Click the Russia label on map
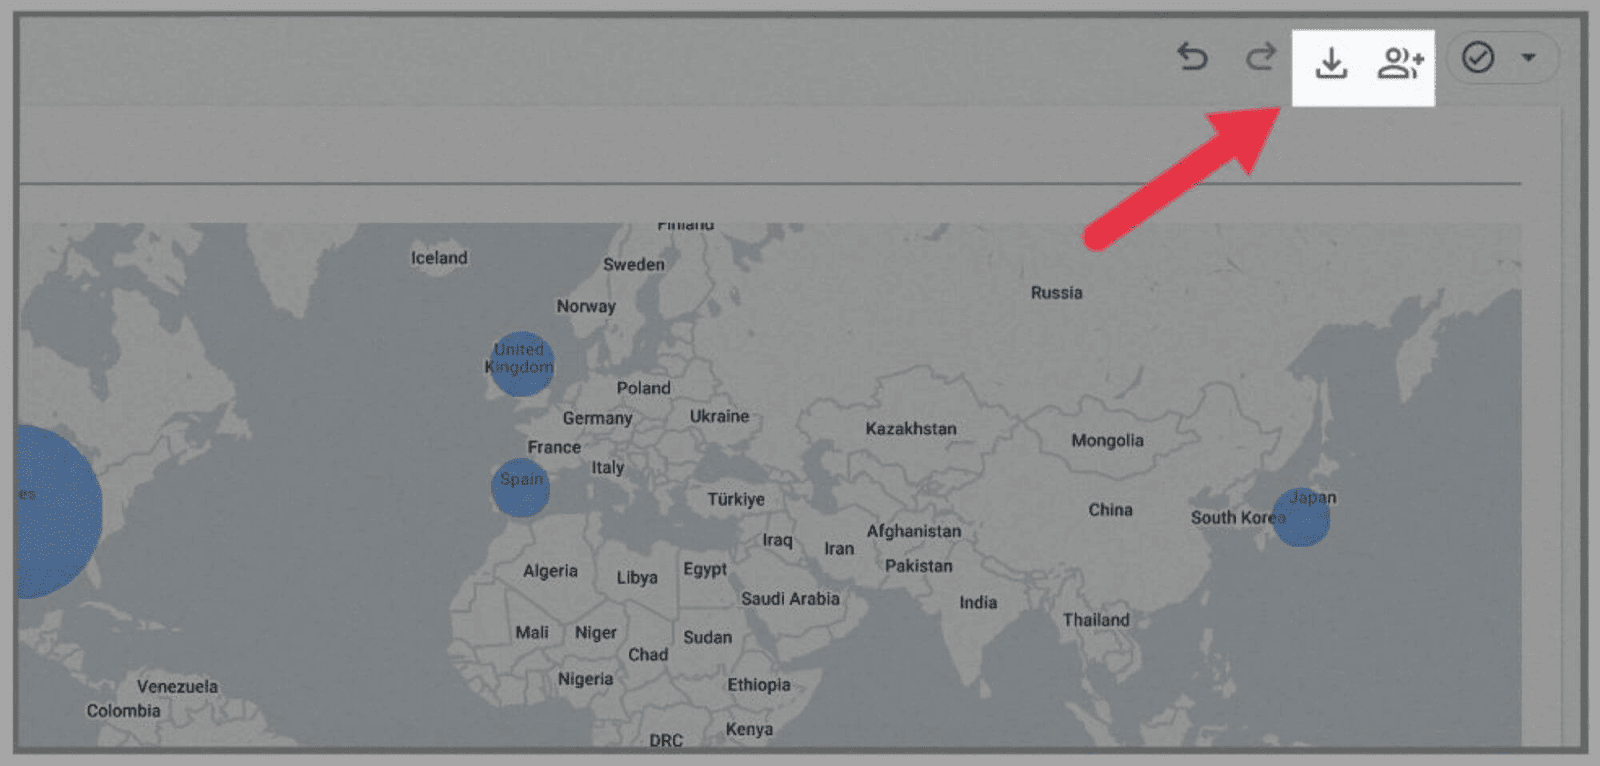The width and height of the screenshot is (1600, 766). click(1056, 293)
